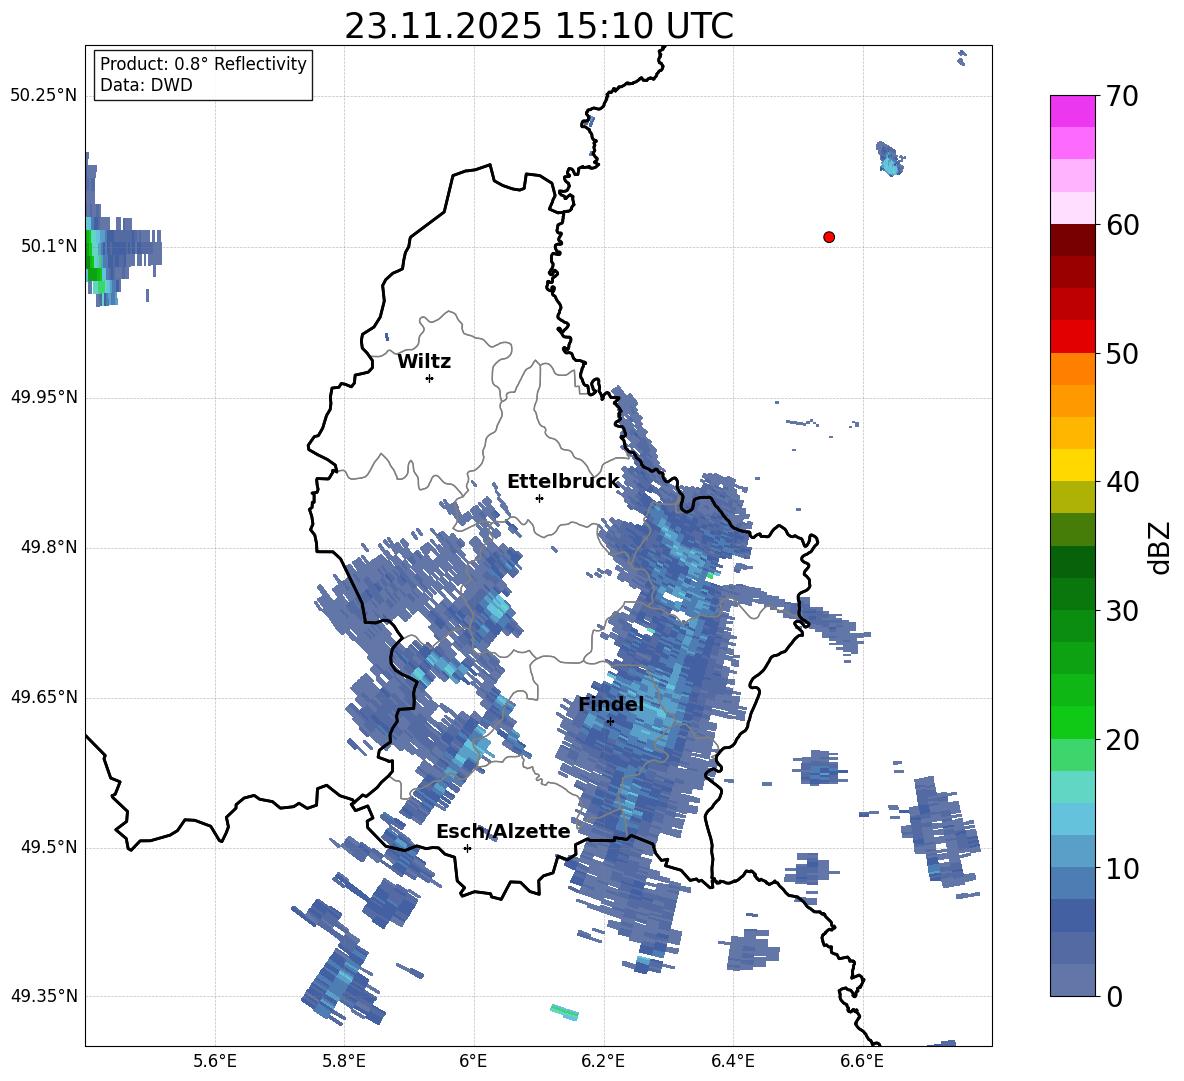Click the Wiltz city label

coord(424,362)
